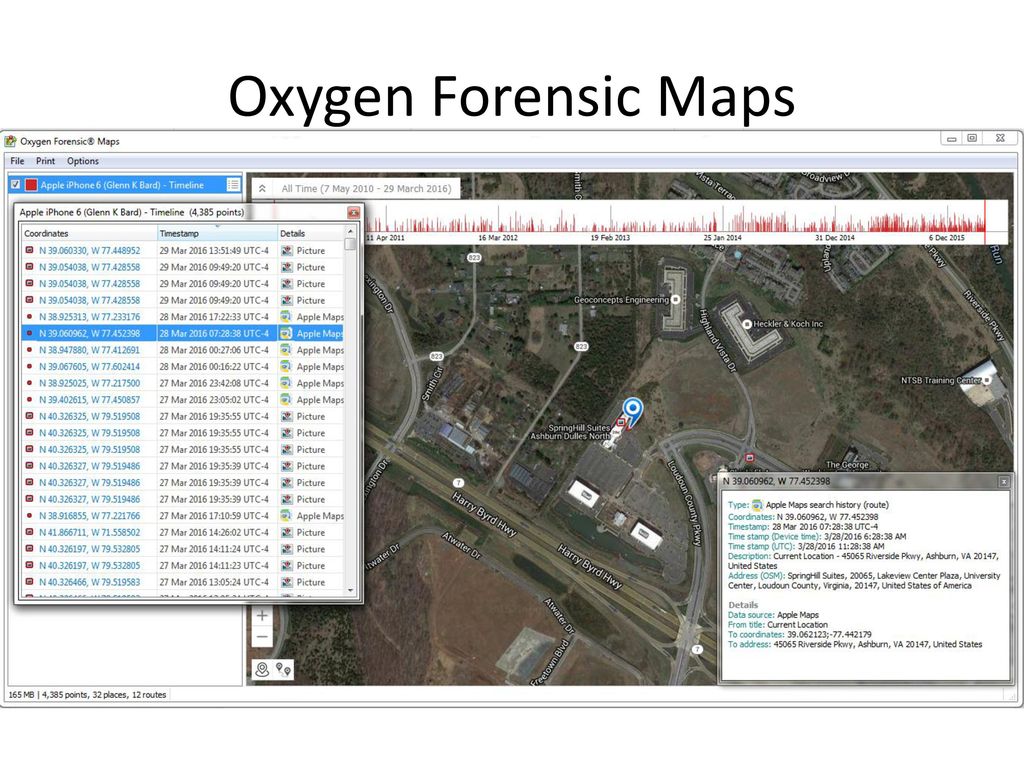Sort by the Timestamp column header

click(x=217, y=233)
